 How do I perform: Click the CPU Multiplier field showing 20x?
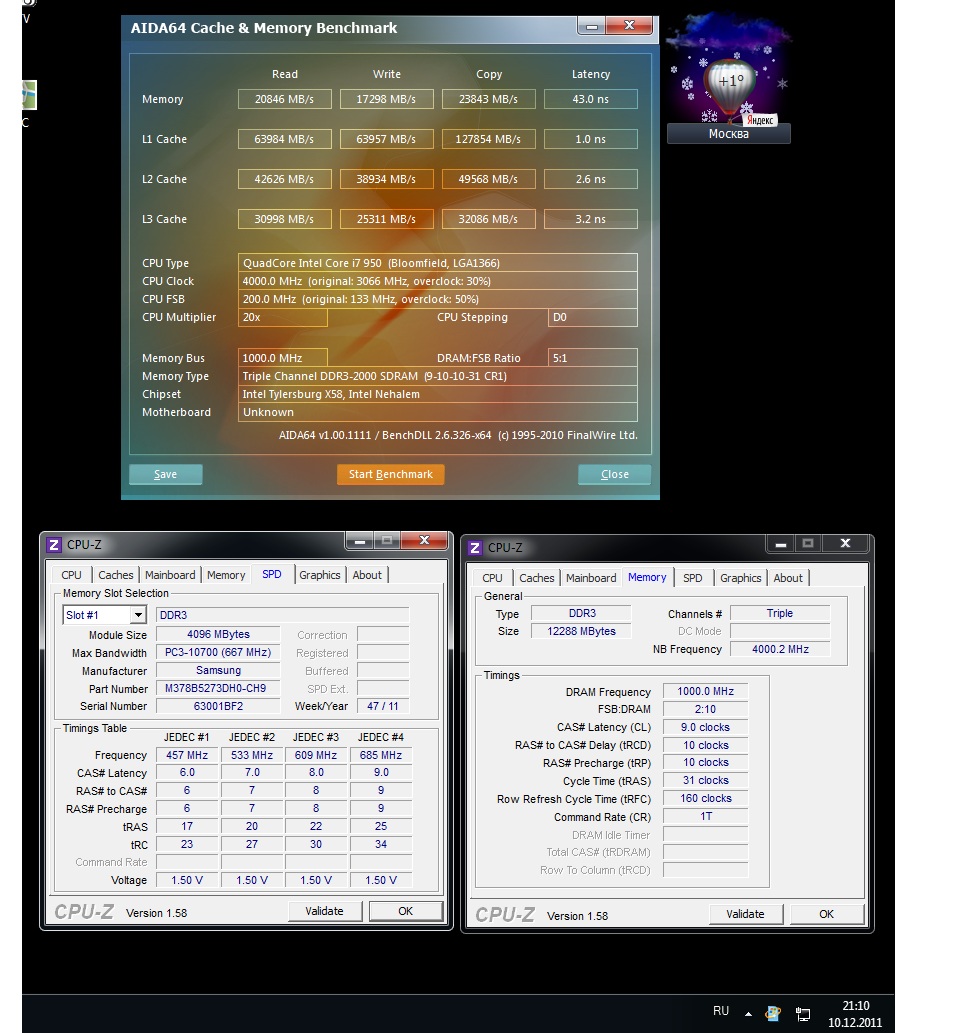coord(283,318)
